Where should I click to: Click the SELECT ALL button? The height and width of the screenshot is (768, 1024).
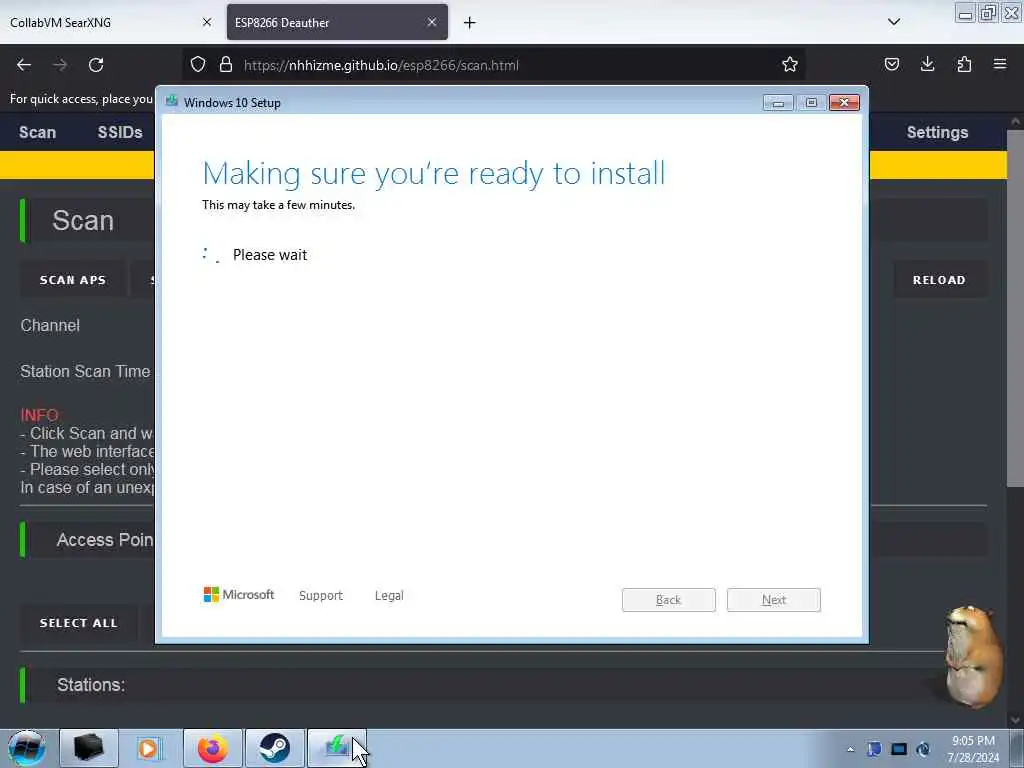click(x=78, y=623)
